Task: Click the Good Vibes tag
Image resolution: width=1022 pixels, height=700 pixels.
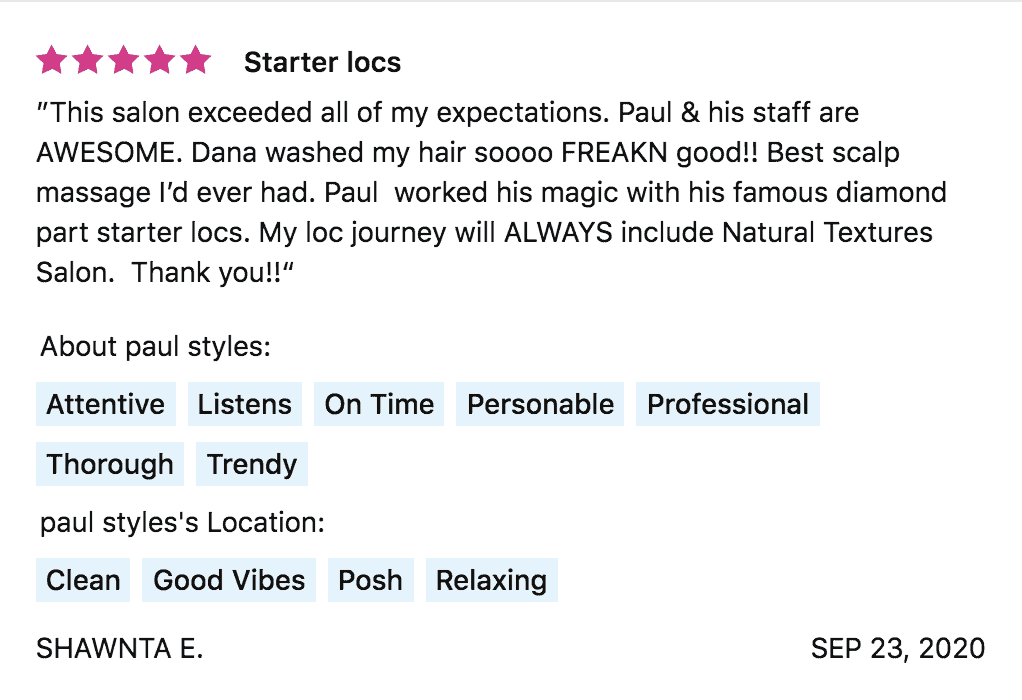Action: tap(229, 580)
